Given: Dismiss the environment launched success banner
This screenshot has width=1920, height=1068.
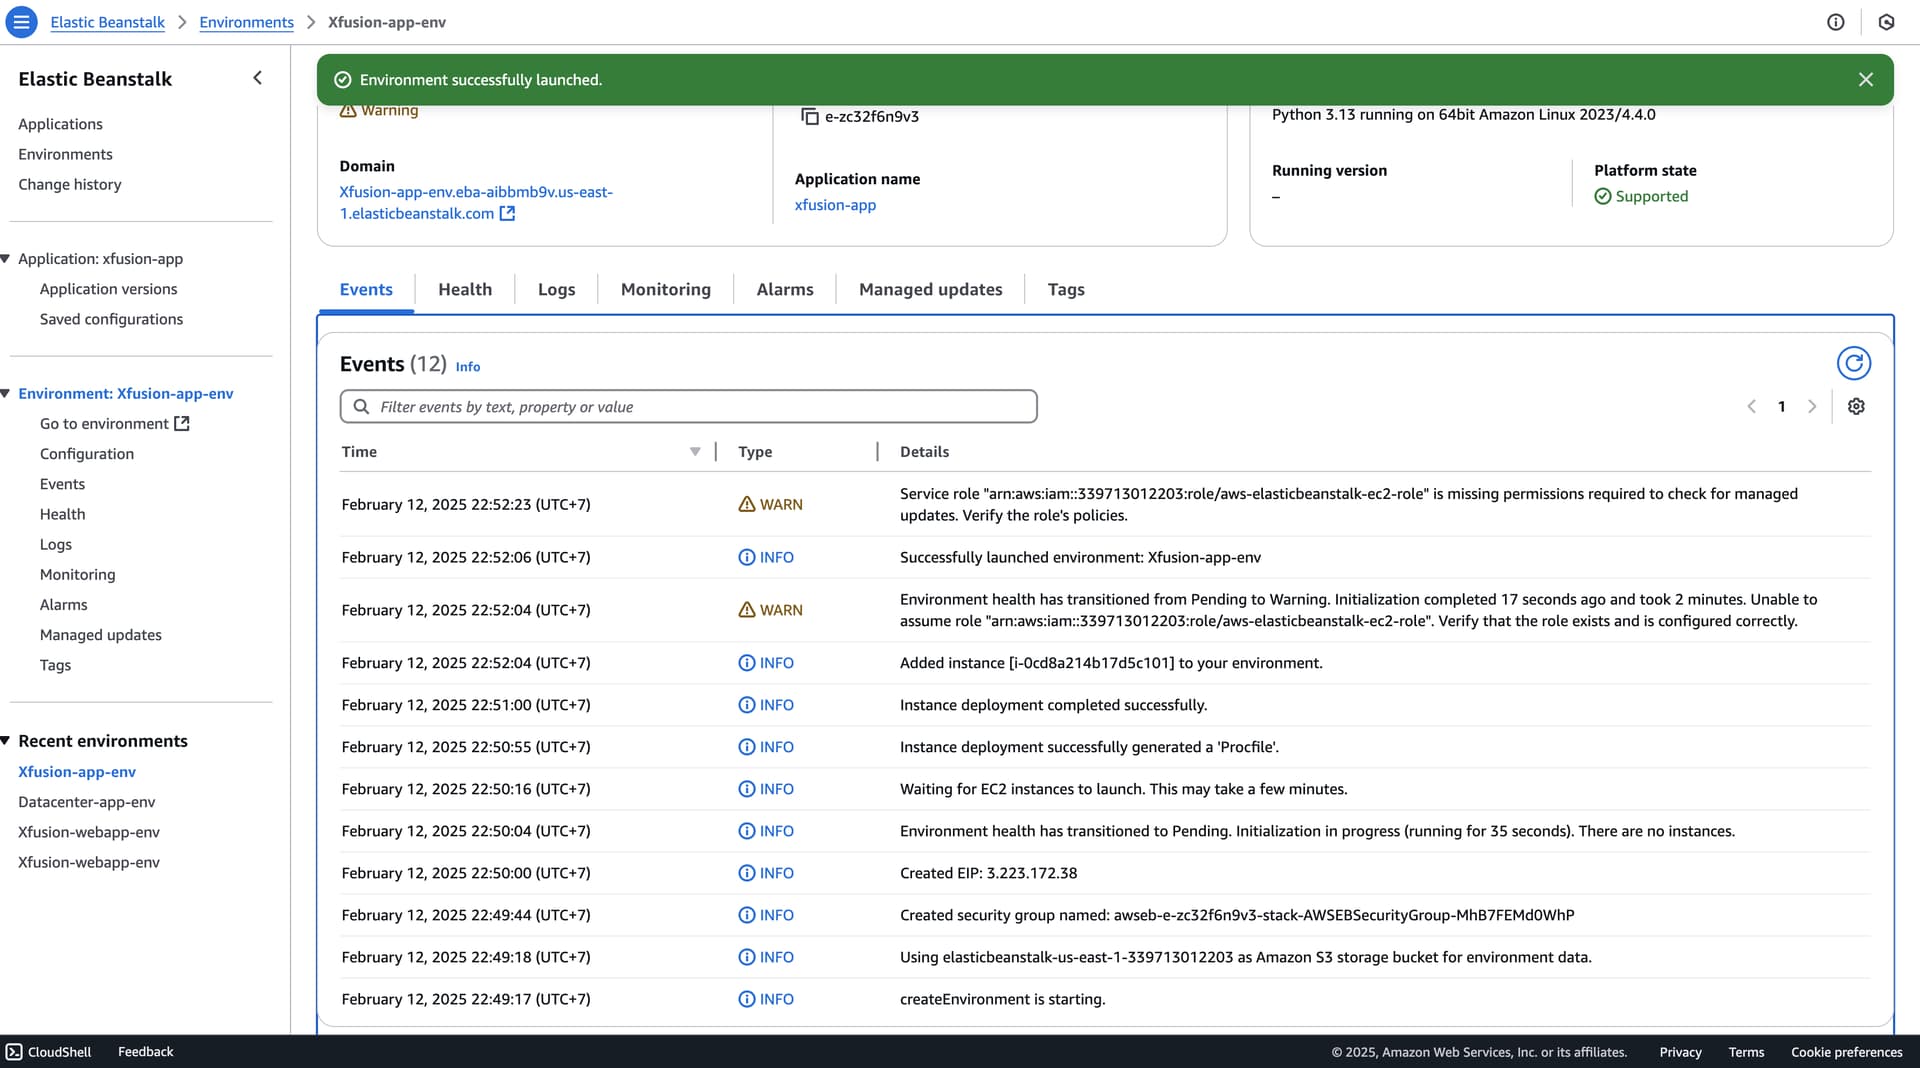Looking at the screenshot, I should click(x=1865, y=80).
